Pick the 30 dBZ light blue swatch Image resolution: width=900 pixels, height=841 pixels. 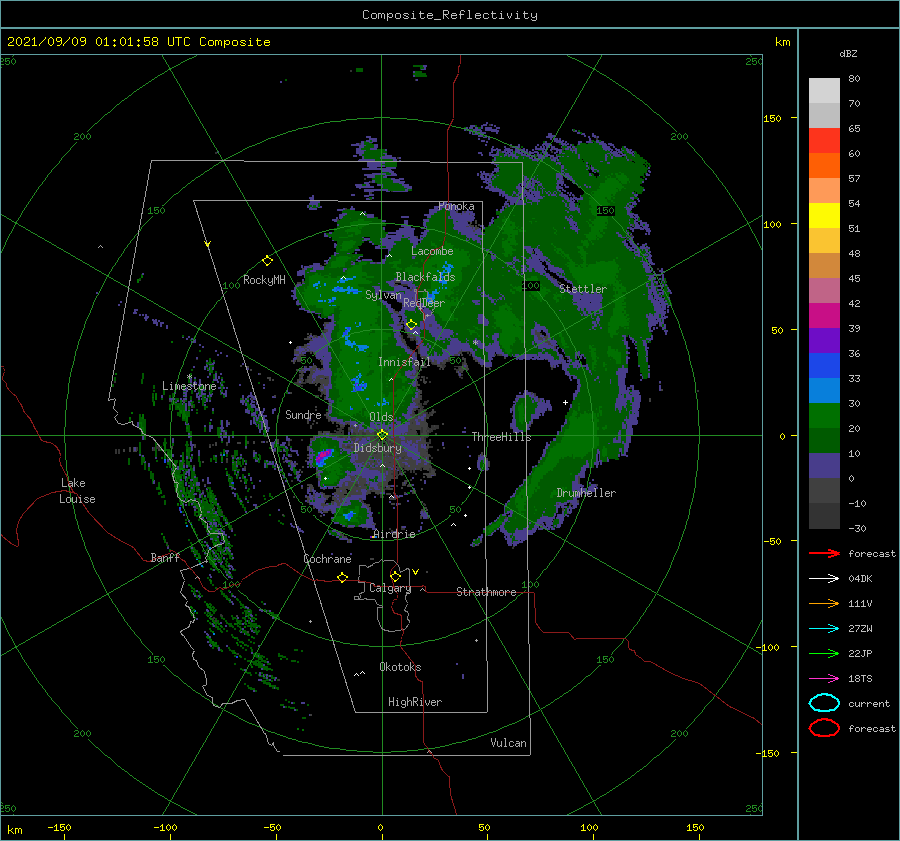(824, 390)
